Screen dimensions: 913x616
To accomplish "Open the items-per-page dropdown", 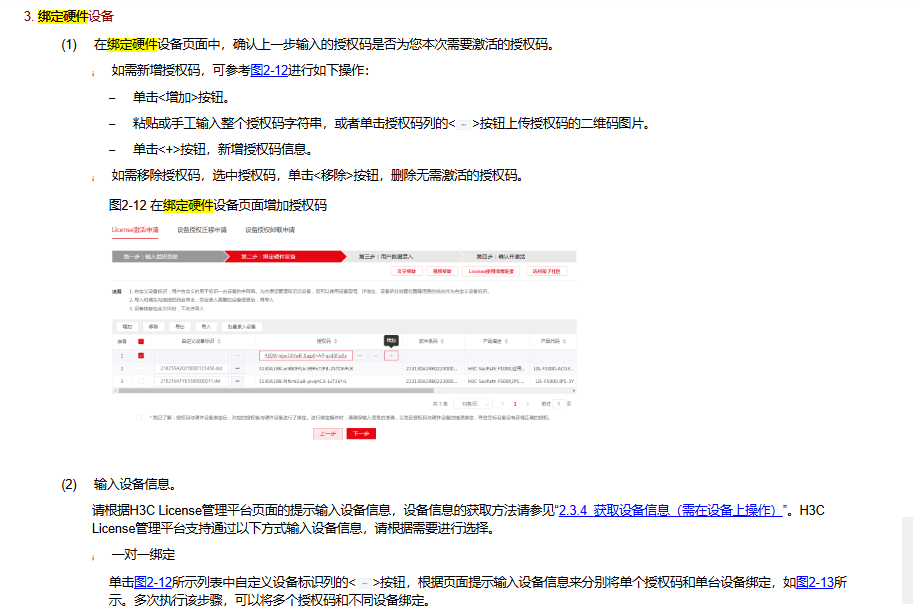I will [475, 403].
